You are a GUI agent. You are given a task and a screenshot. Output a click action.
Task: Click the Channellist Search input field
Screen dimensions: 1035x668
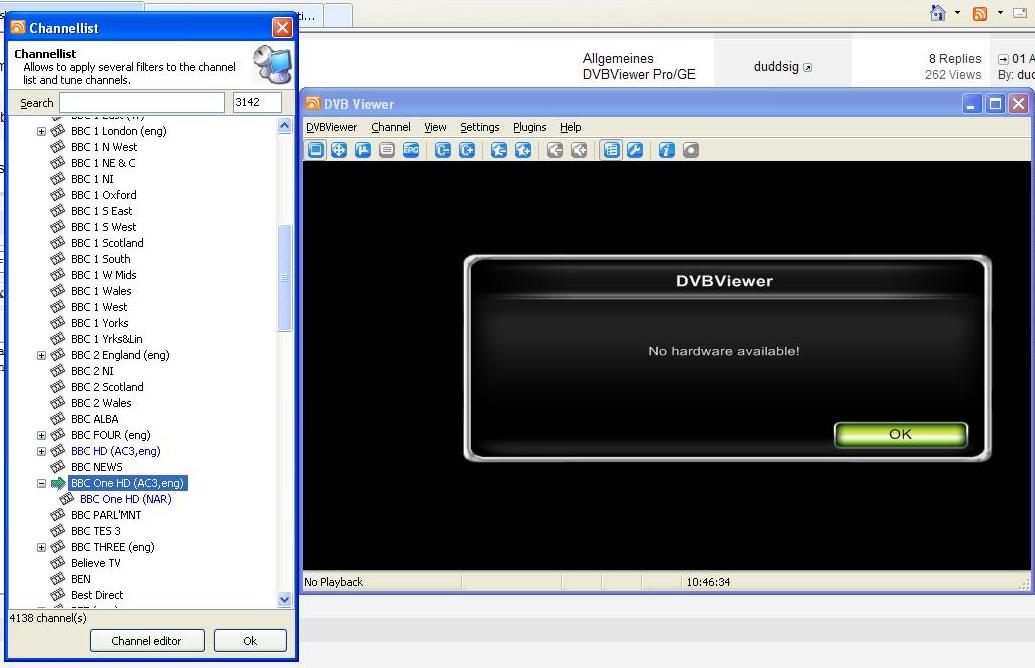click(x=142, y=102)
